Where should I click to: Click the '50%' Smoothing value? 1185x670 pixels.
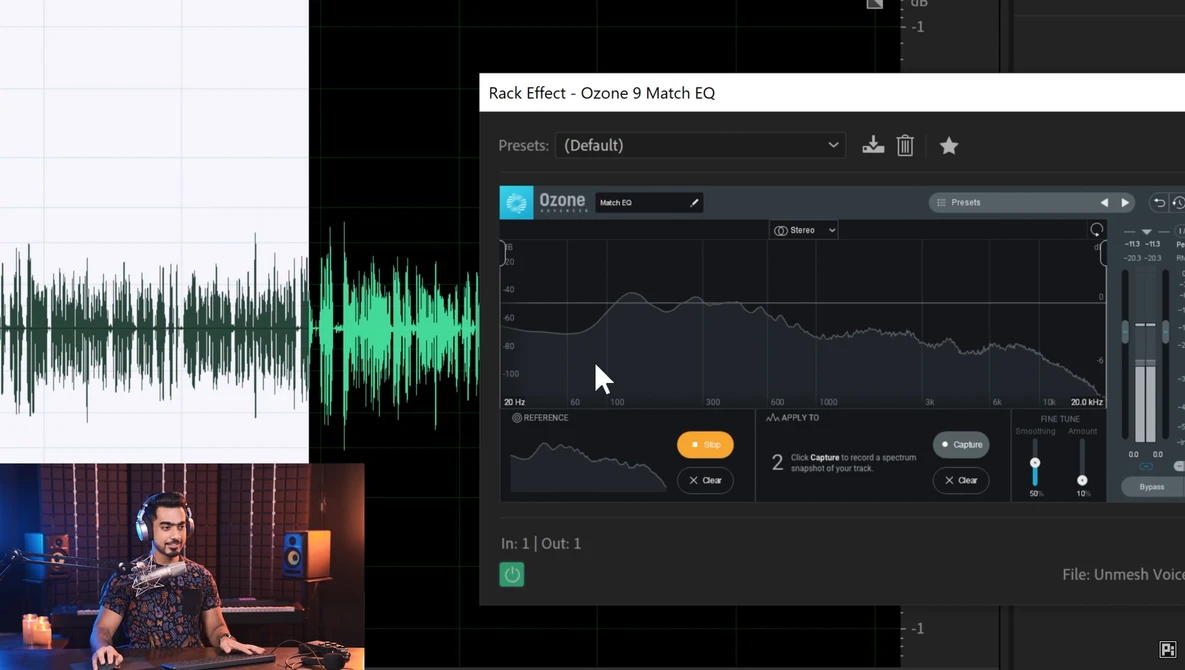tap(1035, 494)
